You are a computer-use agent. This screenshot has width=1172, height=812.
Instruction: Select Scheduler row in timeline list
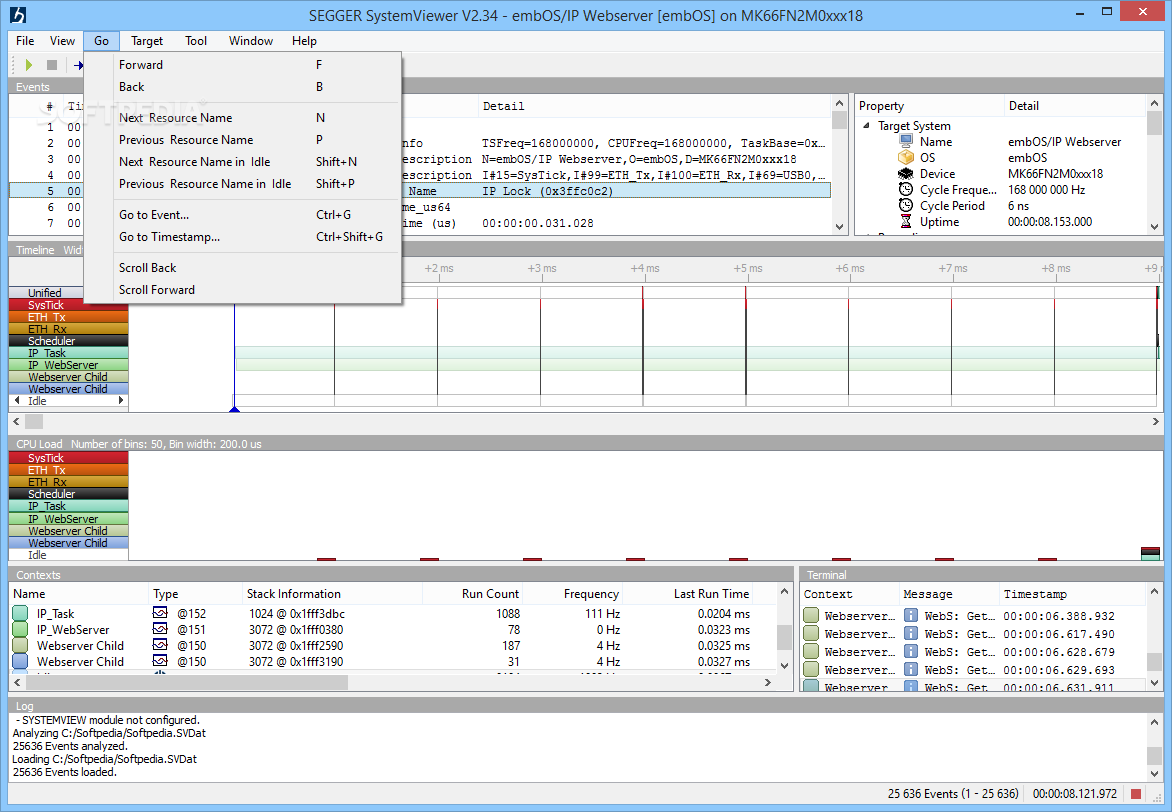[68, 341]
